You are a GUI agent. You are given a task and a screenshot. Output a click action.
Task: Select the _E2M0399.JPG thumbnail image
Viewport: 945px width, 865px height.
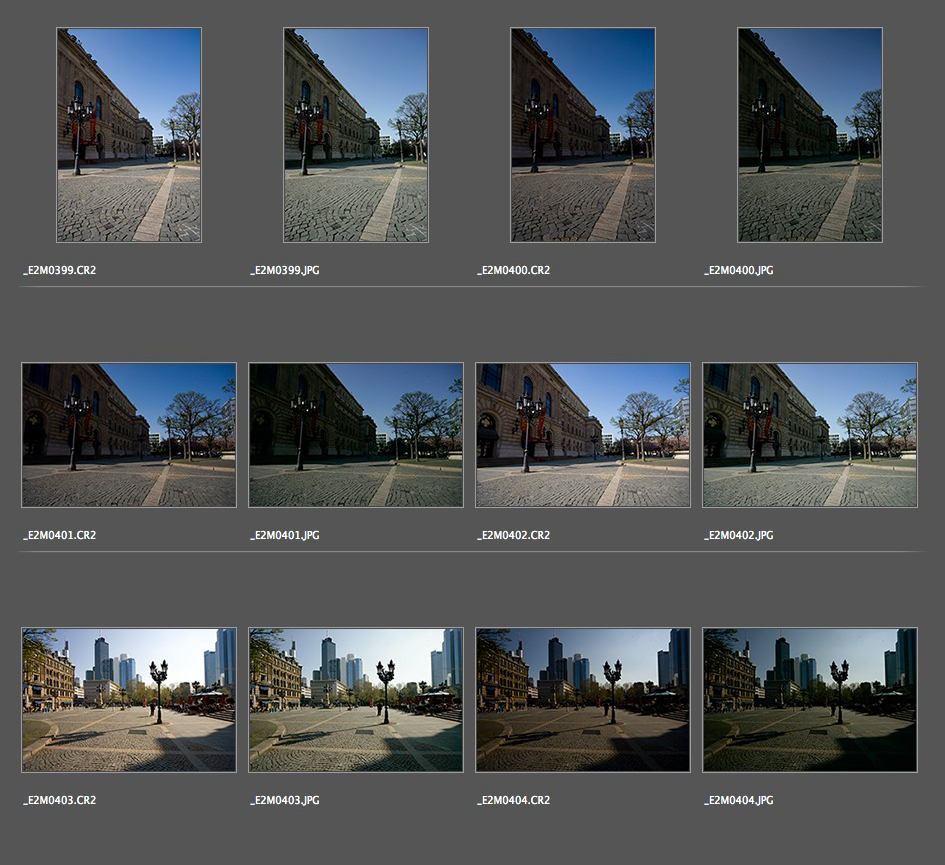coord(356,135)
